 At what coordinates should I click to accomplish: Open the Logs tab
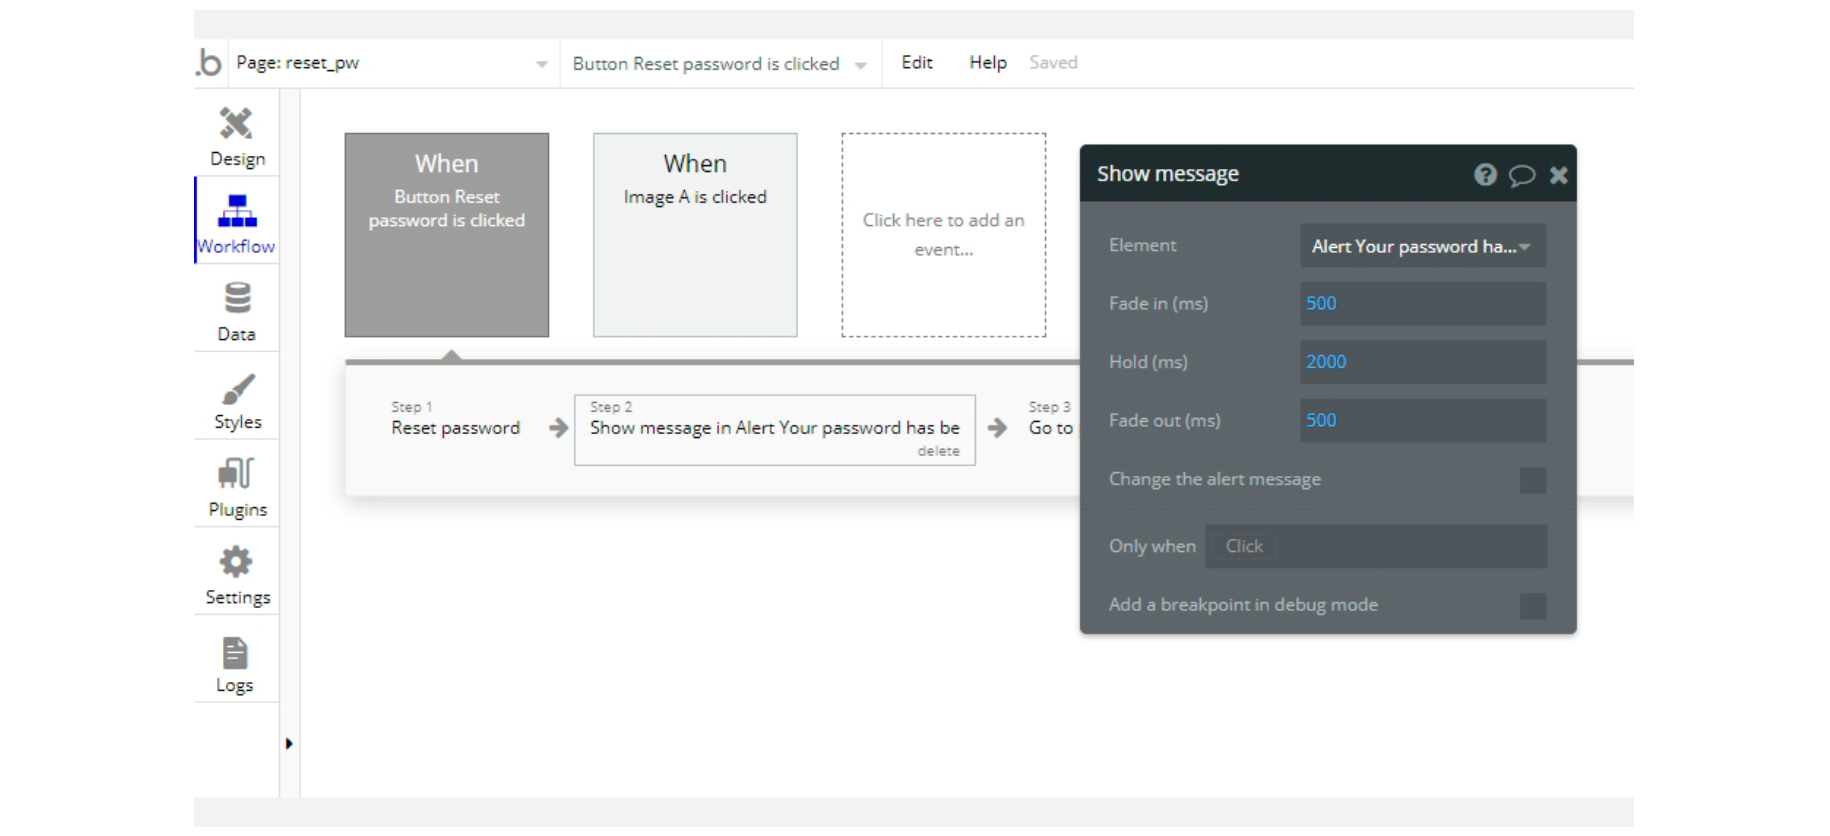235,664
